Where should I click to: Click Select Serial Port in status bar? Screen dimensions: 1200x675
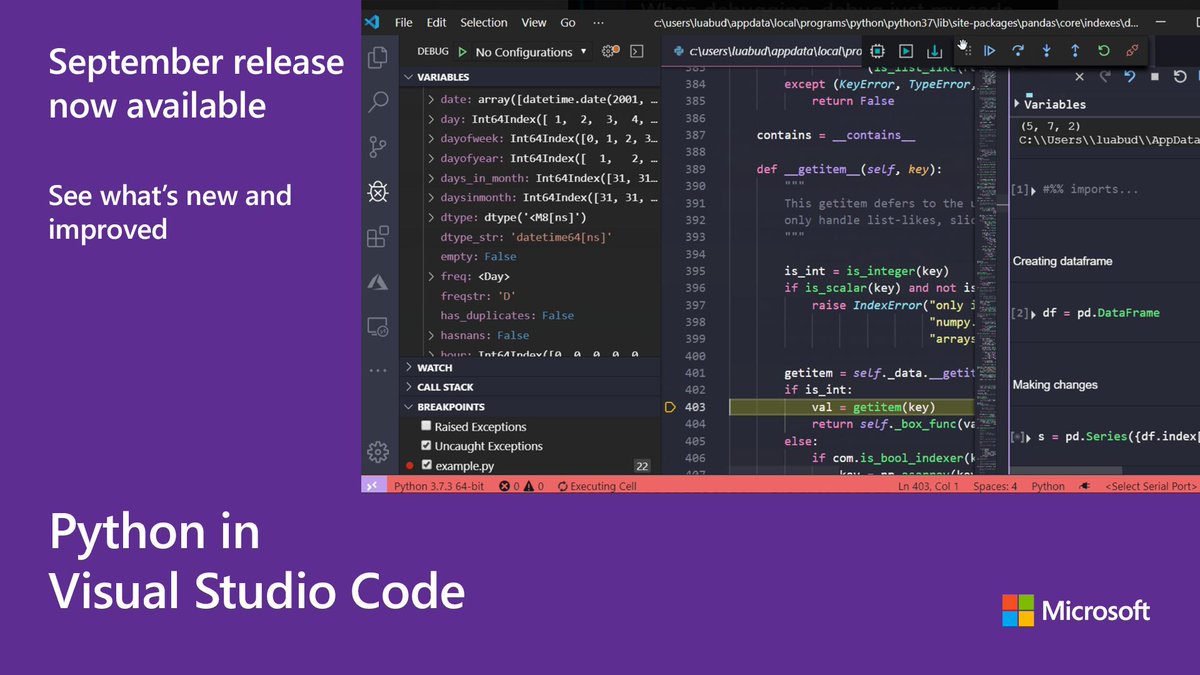1151,486
